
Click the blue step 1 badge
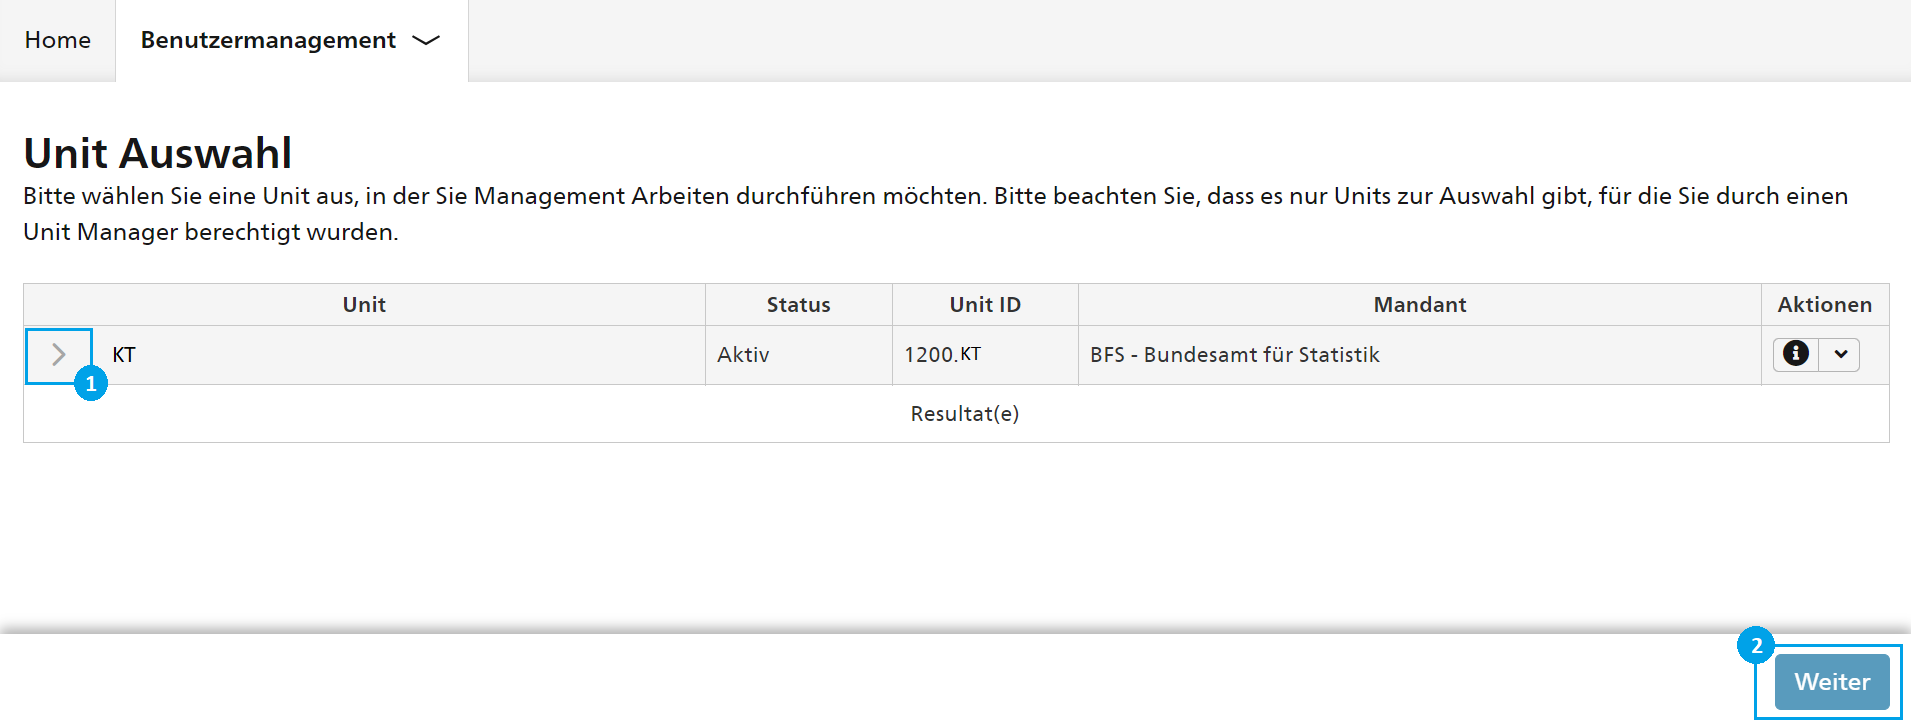pyautogui.click(x=91, y=384)
